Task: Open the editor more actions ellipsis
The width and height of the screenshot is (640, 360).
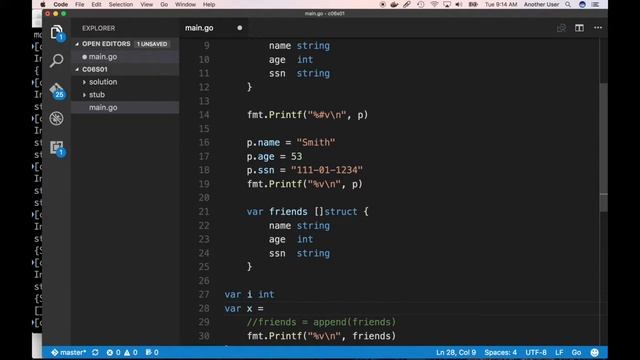Action: click(x=598, y=28)
